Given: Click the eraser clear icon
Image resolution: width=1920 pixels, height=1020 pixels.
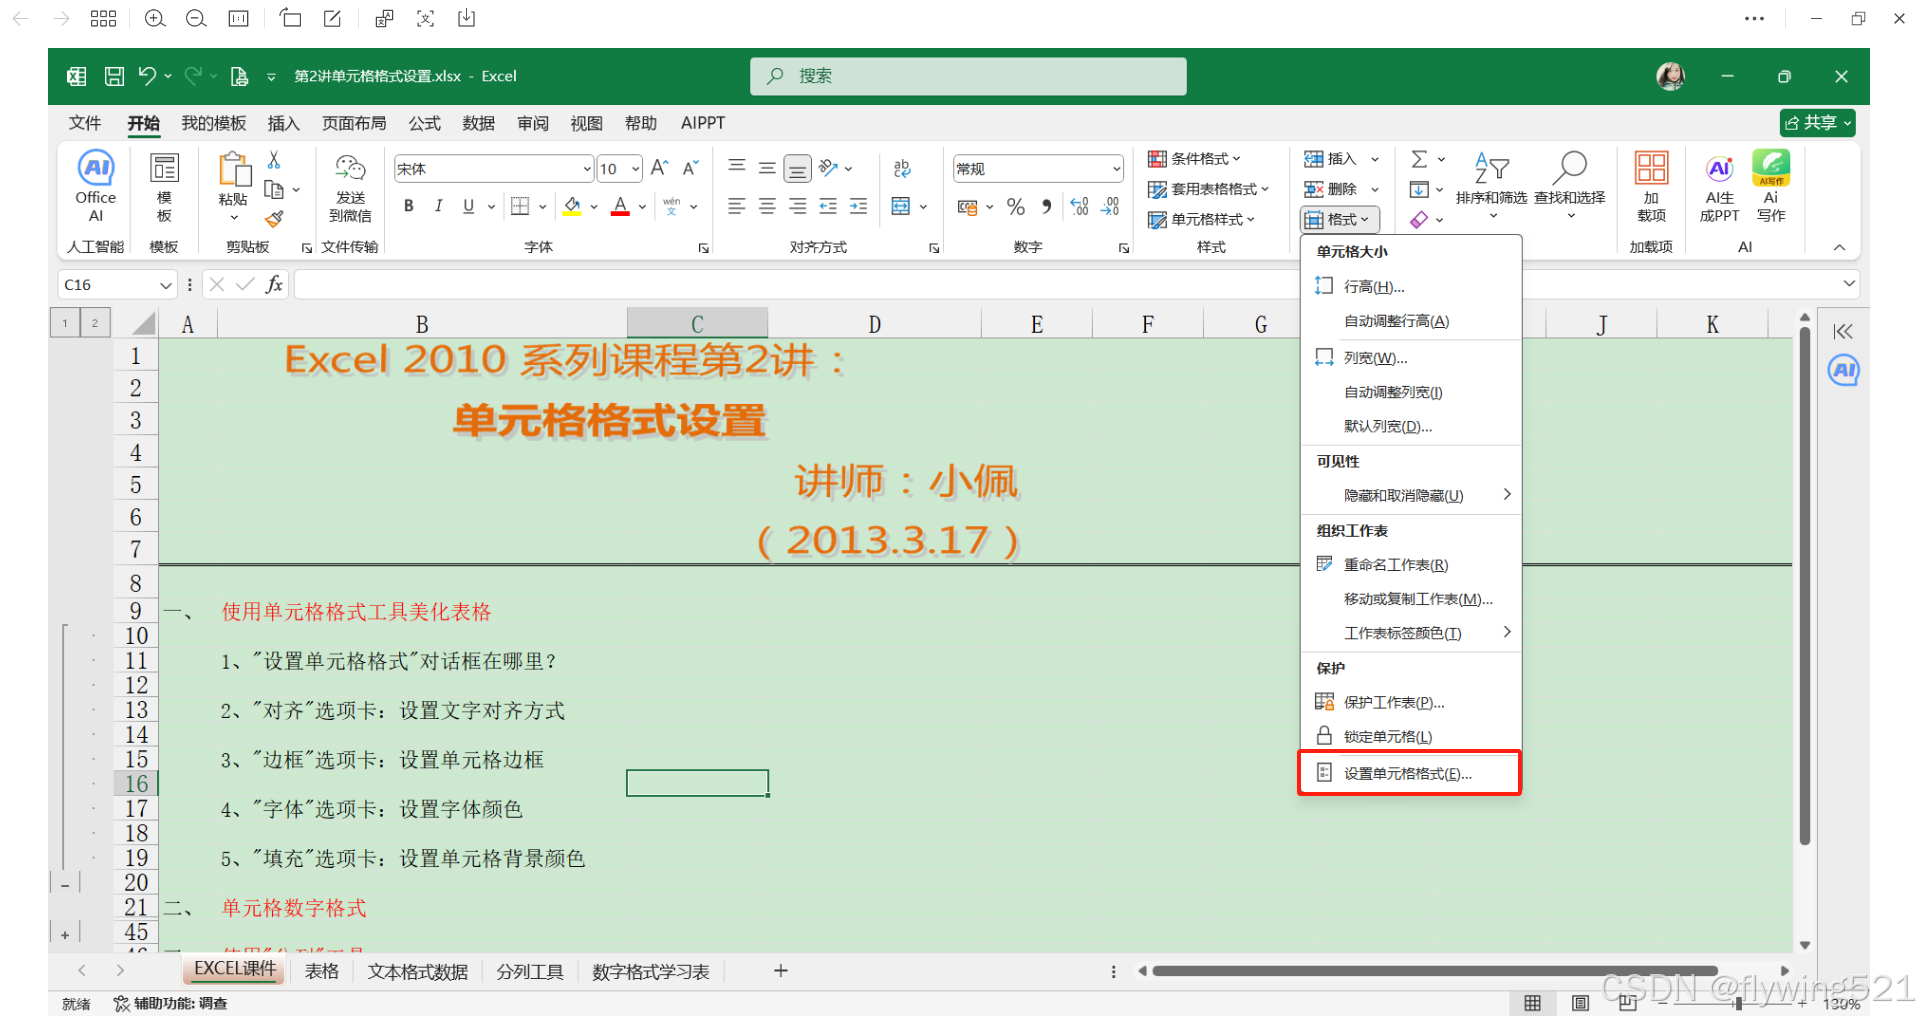Looking at the screenshot, I should pyautogui.click(x=1419, y=219).
